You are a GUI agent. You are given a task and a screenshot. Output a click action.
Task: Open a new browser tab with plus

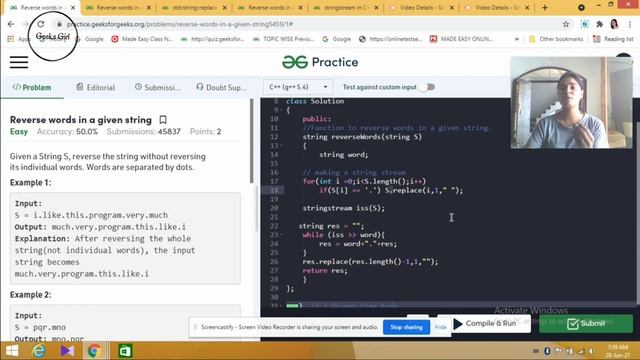click(545, 7)
